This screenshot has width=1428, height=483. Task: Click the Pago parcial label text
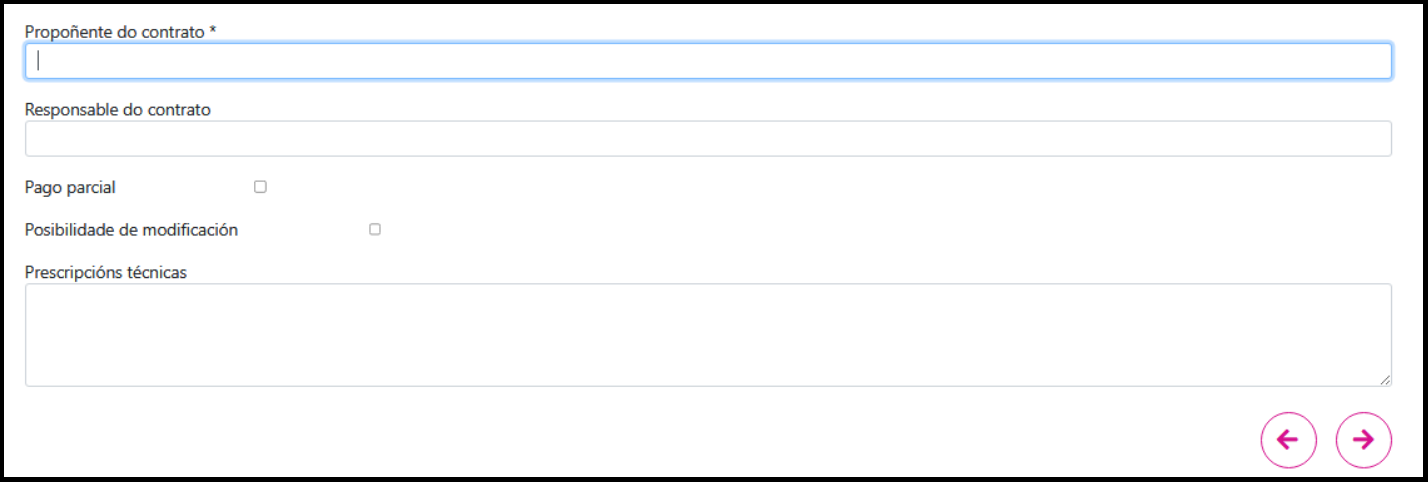70,187
